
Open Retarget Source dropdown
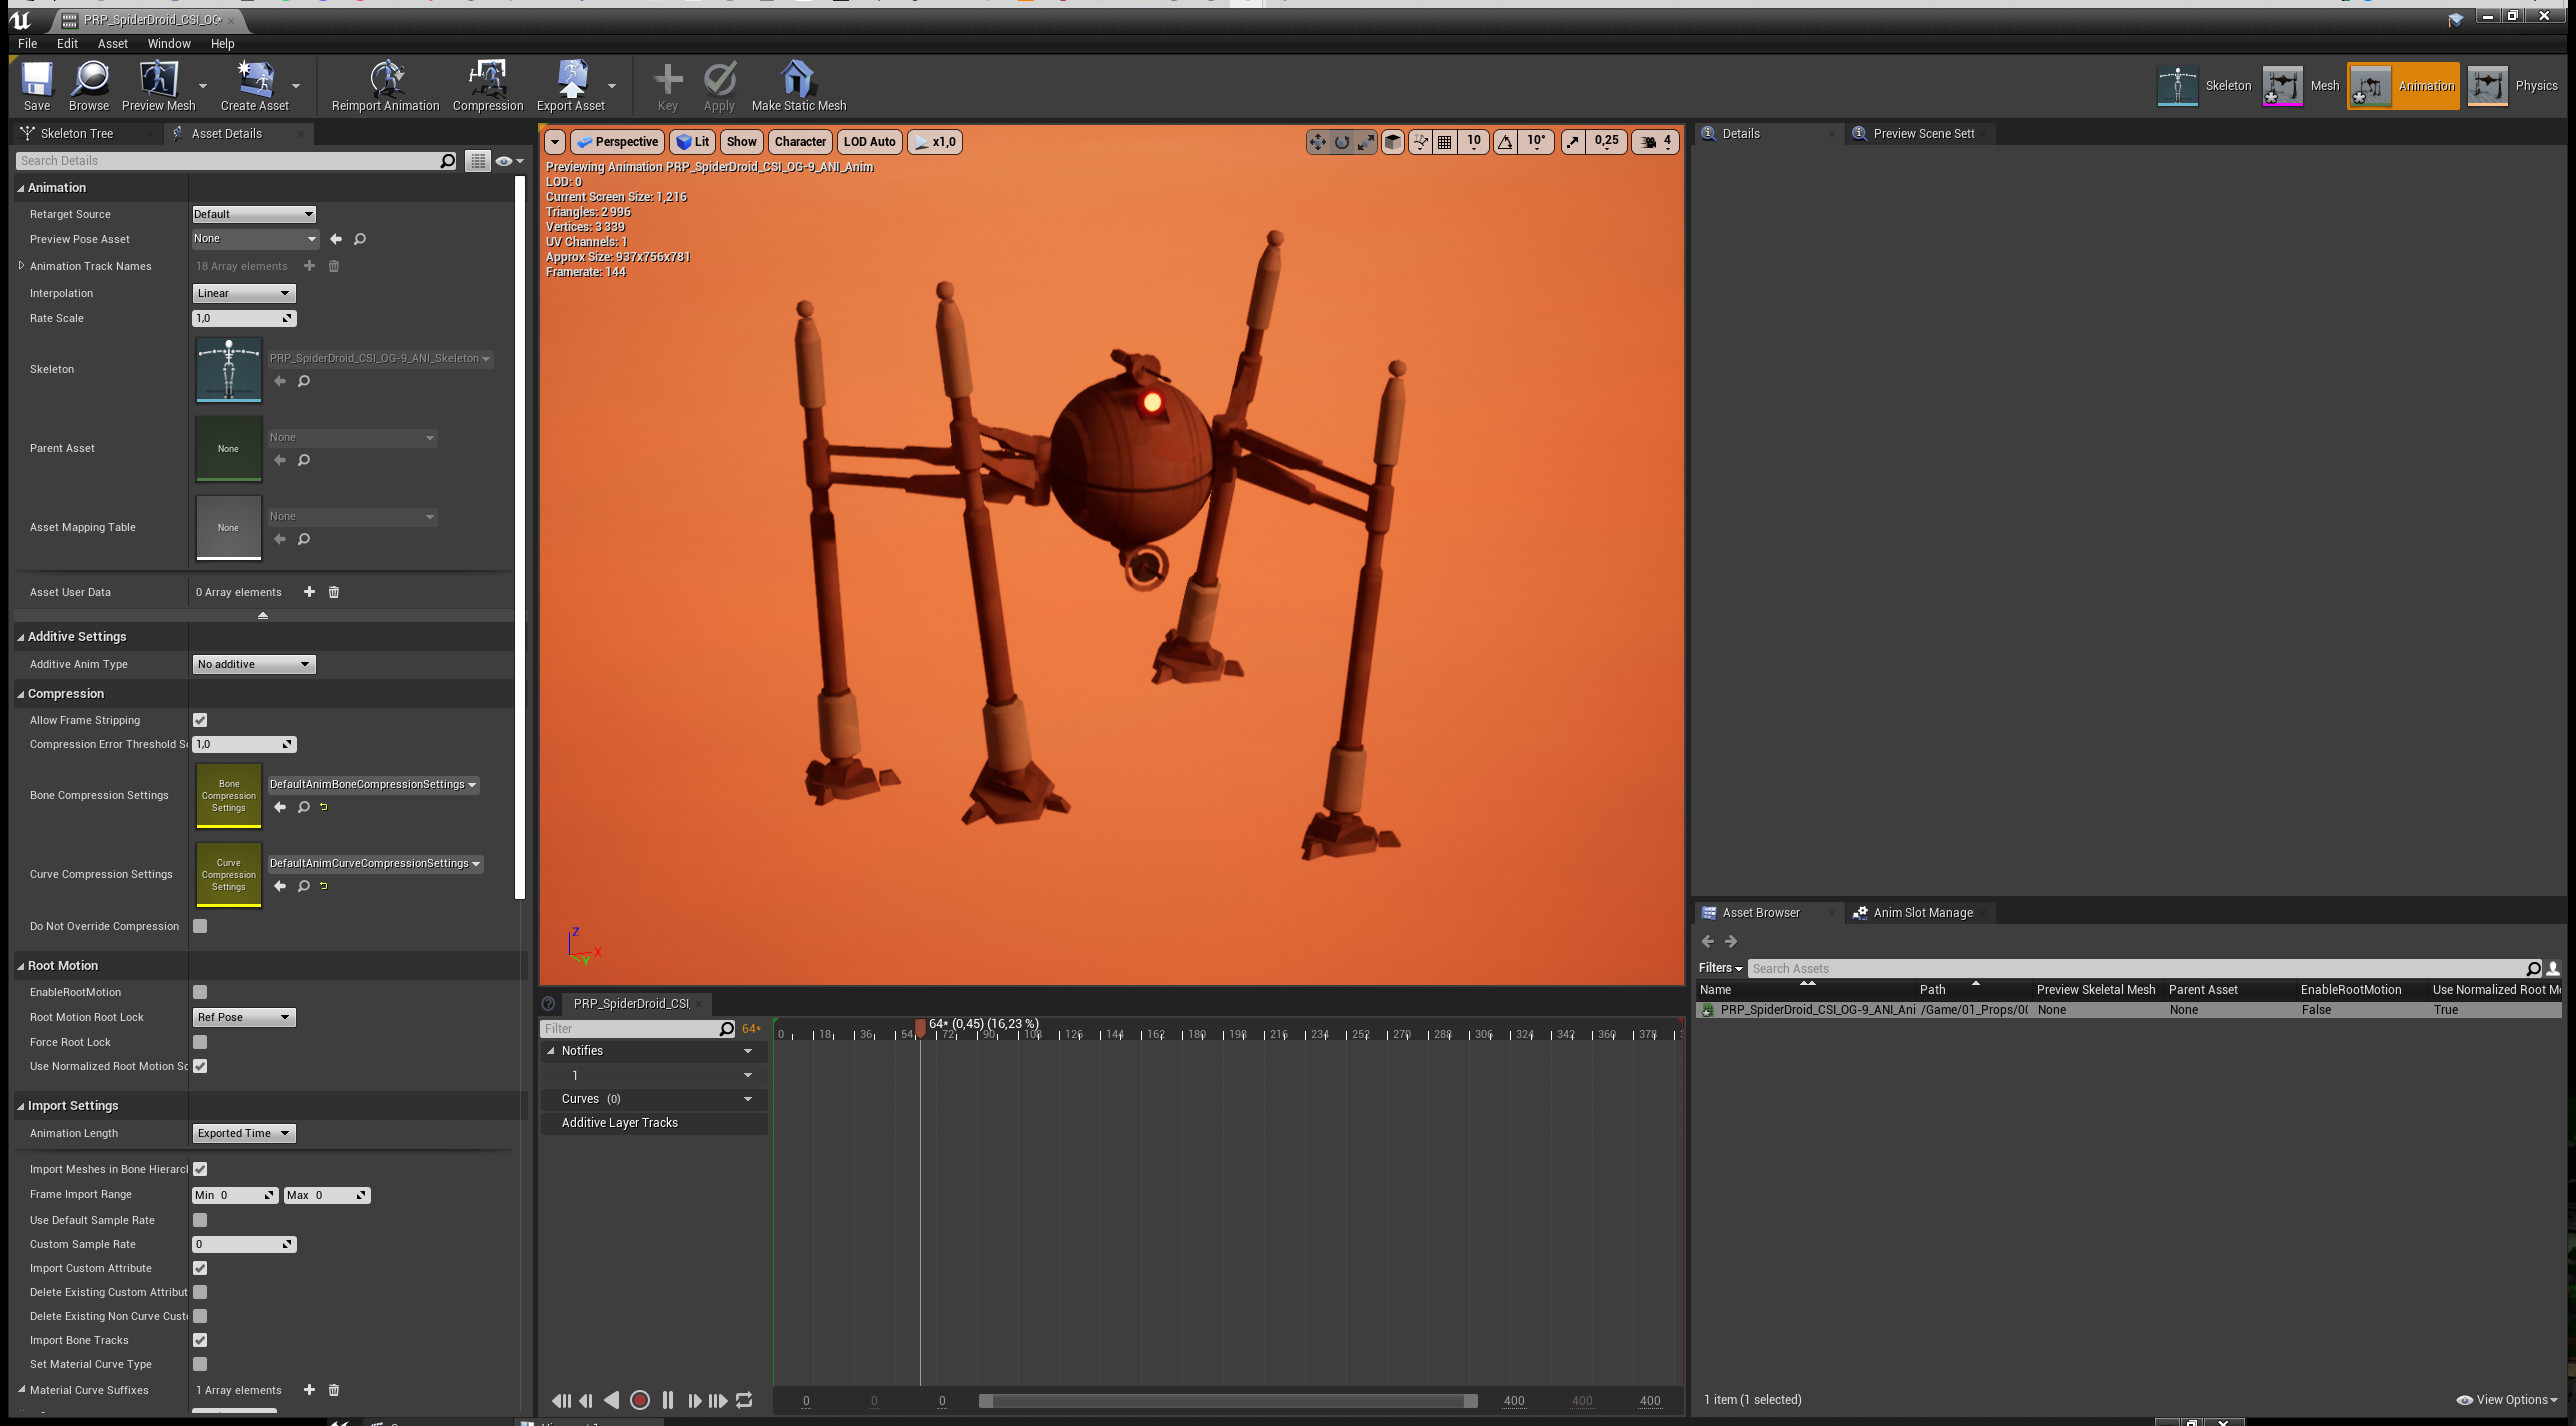coord(254,214)
